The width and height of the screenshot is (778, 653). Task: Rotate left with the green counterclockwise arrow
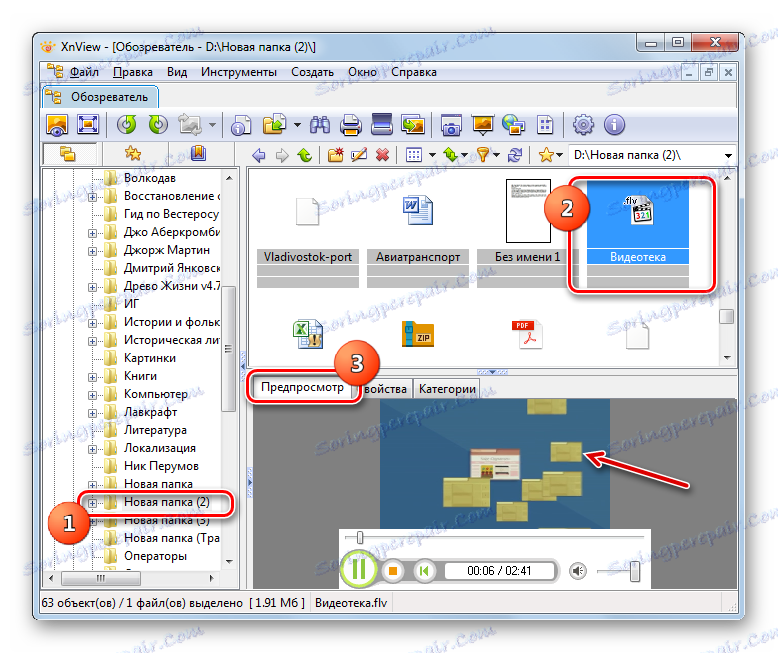pyautogui.click(x=127, y=125)
